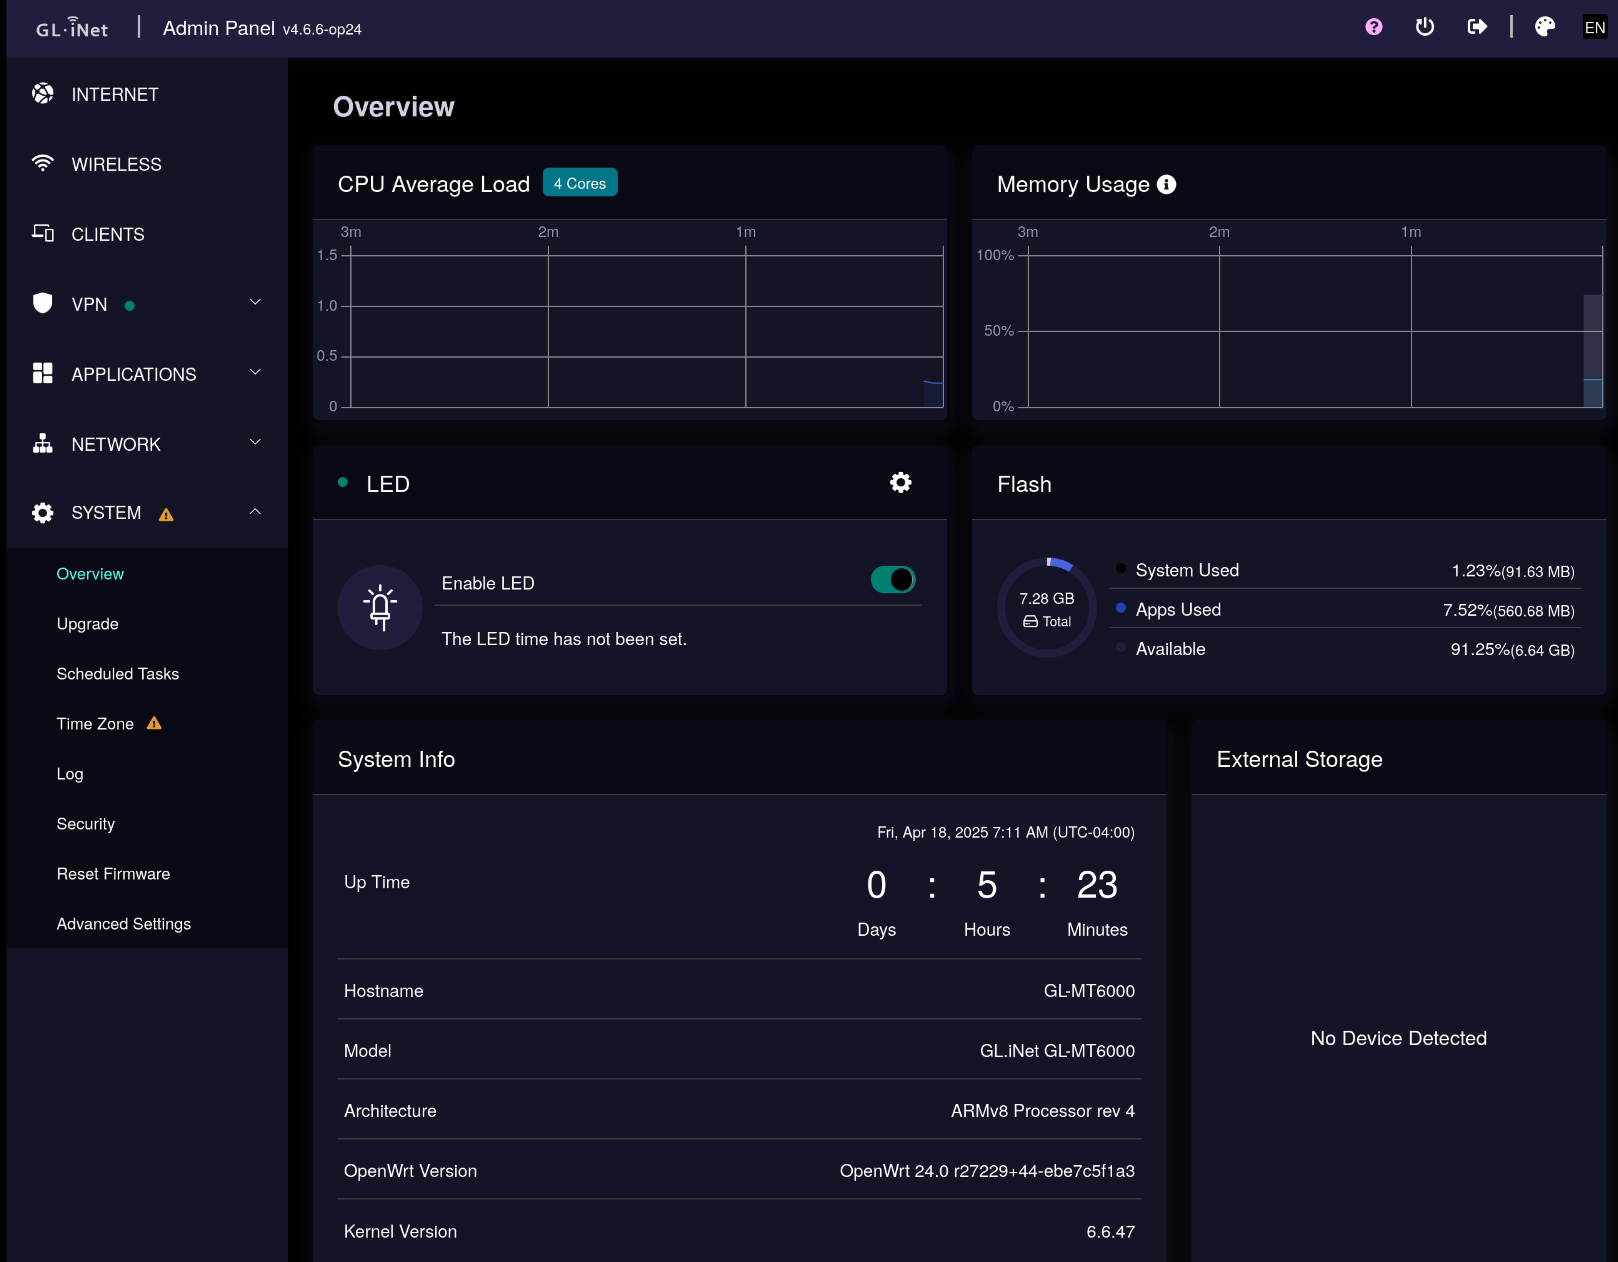Open the language selector EN
The width and height of the screenshot is (1618, 1262).
[x=1594, y=28]
